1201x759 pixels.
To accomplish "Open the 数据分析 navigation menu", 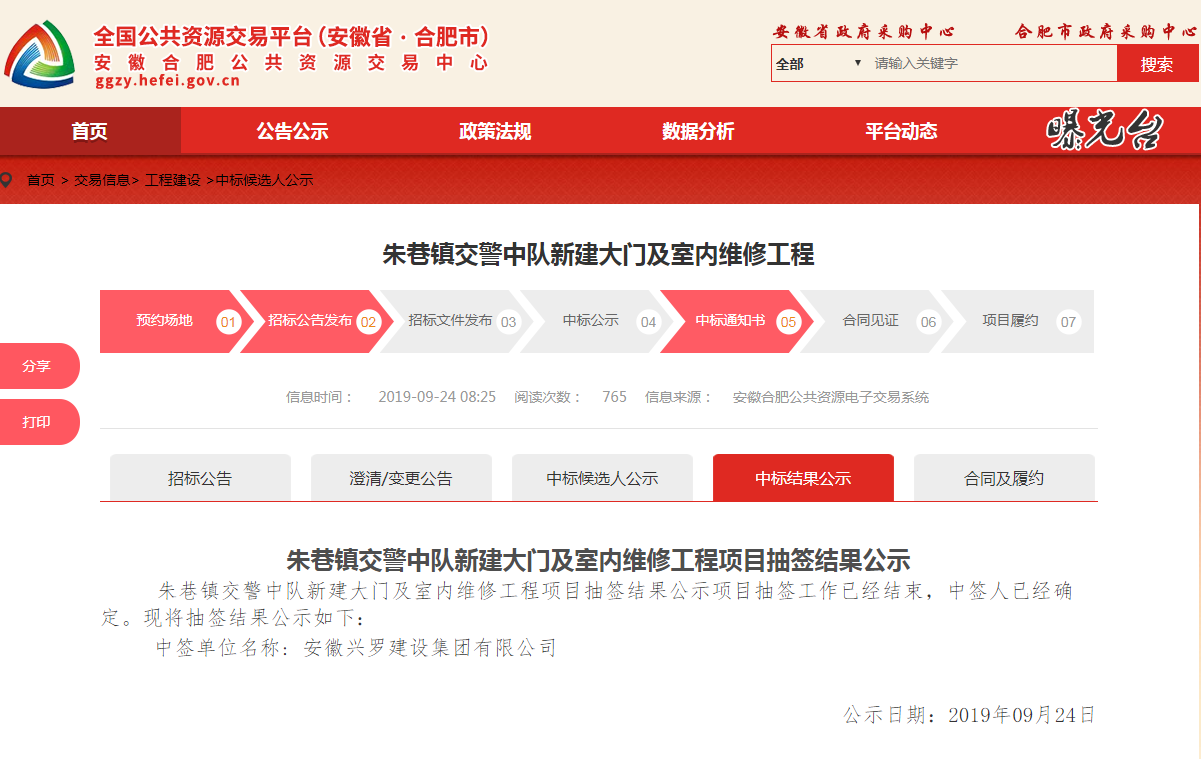I will pos(698,131).
